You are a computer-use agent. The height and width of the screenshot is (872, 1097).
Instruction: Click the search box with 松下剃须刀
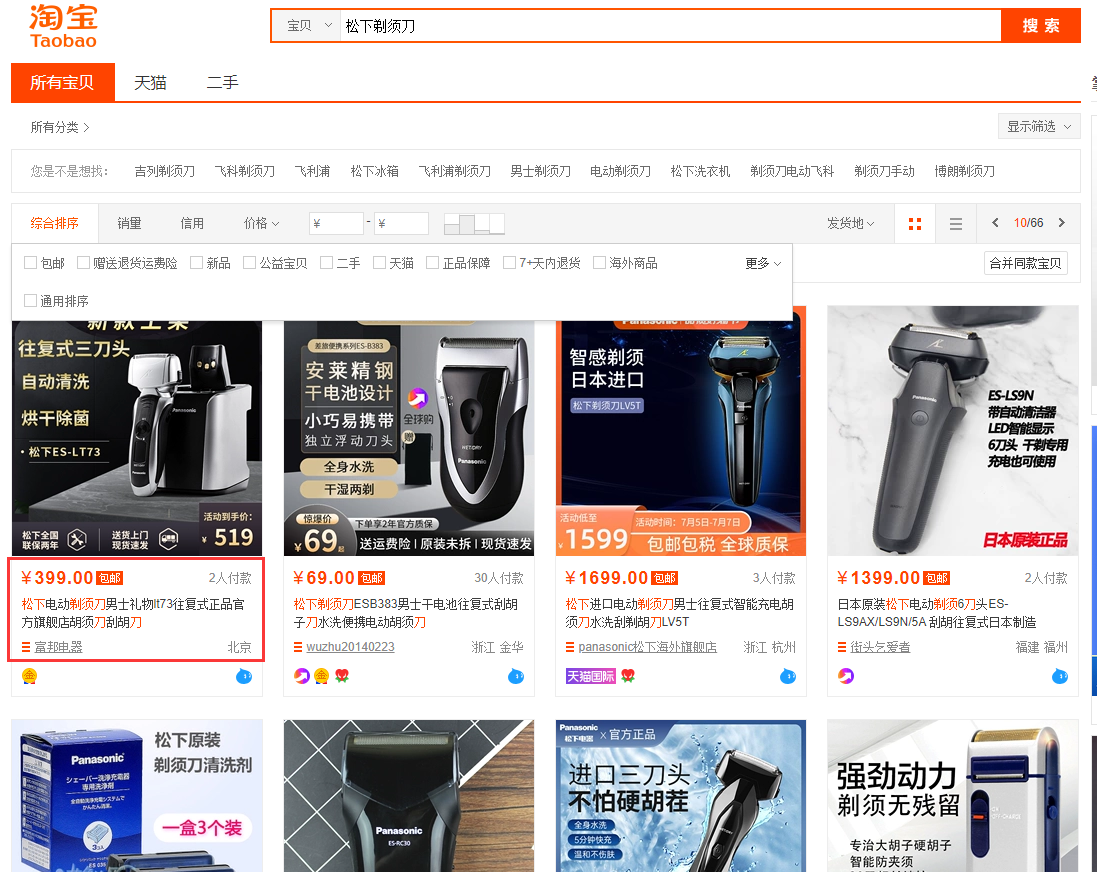[670, 26]
